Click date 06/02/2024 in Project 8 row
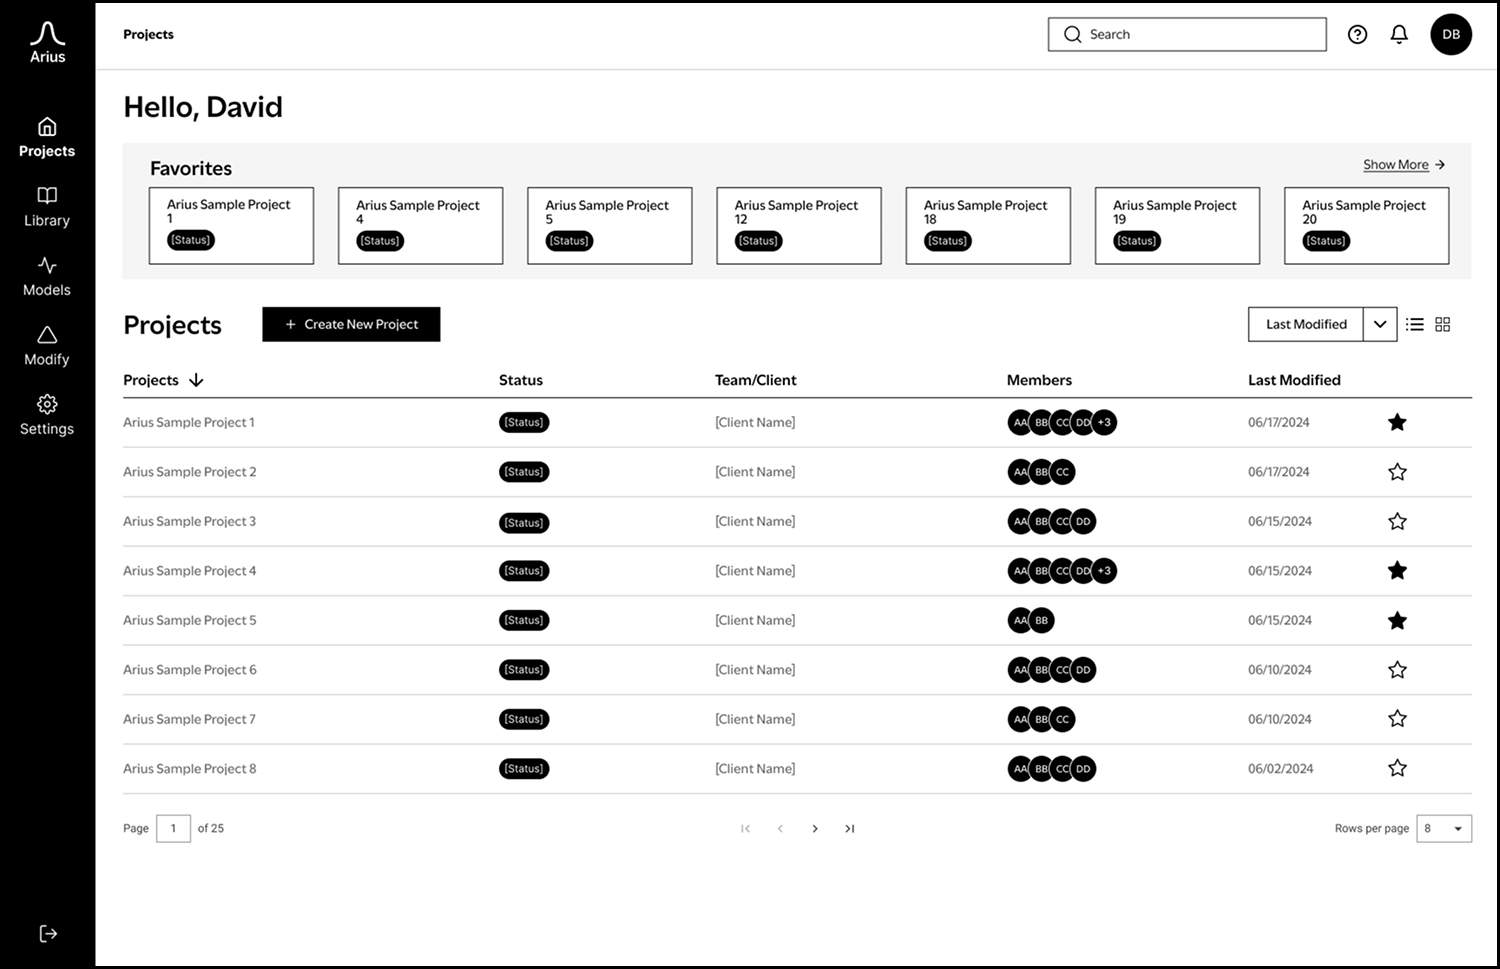Image resolution: width=1500 pixels, height=969 pixels. tap(1281, 769)
